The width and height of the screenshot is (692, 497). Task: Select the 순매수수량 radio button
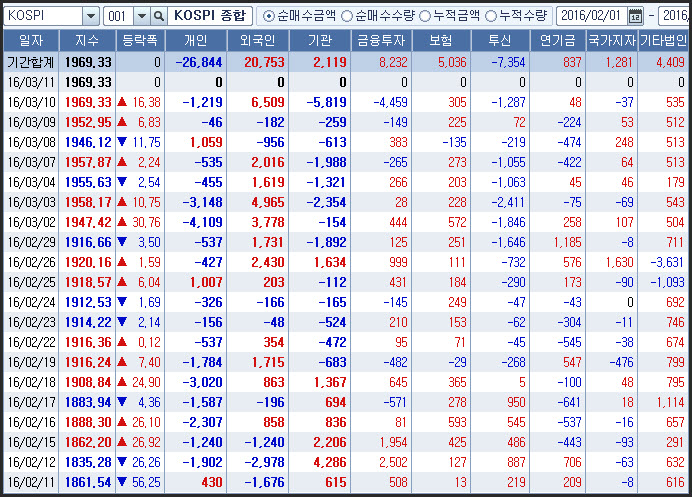(347, 16)
